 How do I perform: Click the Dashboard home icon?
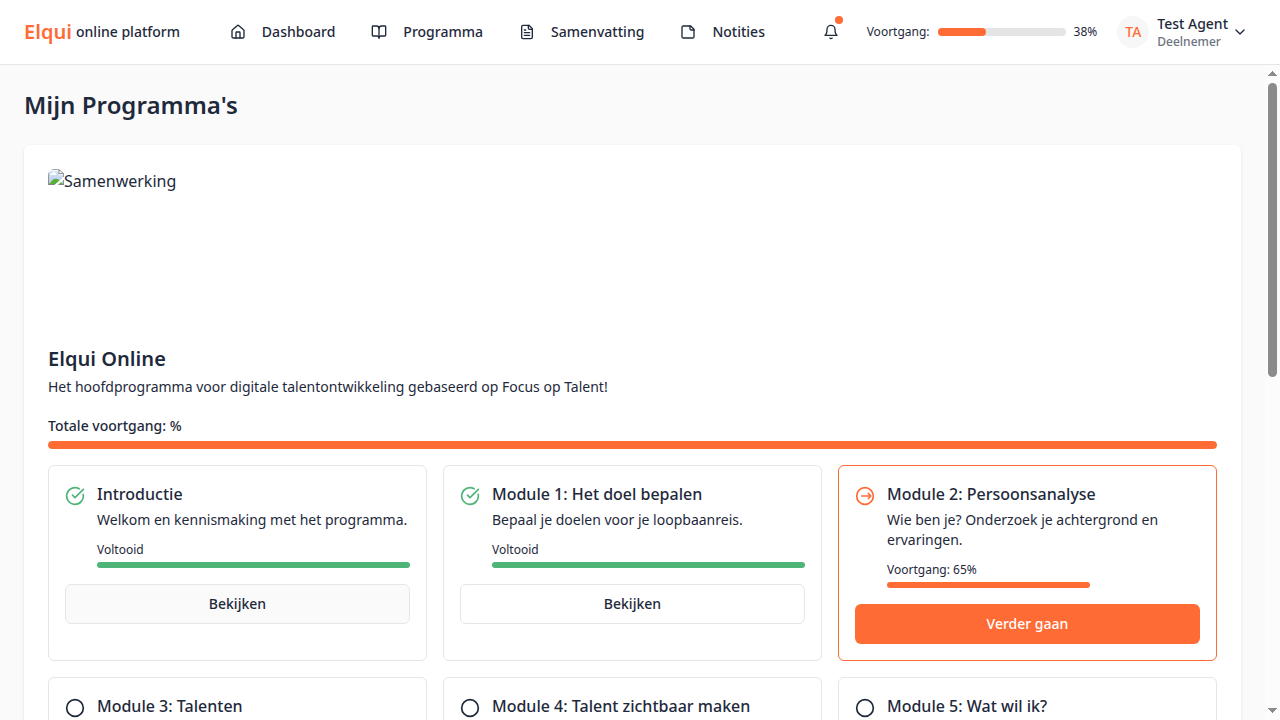(x=238, y=32)
